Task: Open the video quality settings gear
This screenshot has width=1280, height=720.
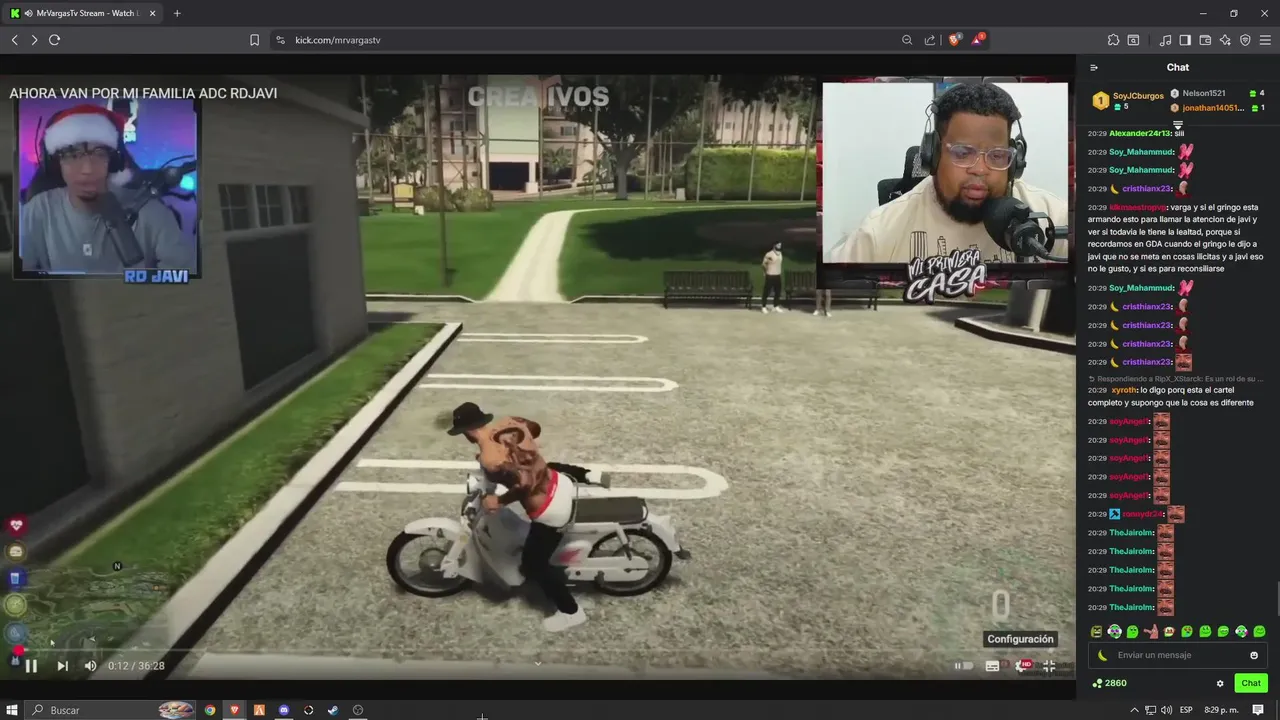Action: 1022,666
